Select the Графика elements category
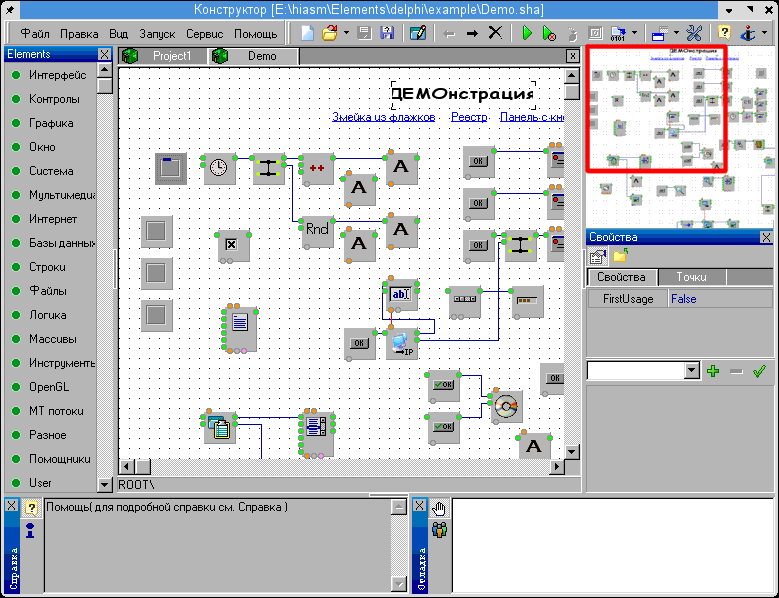The height and width of the screenshot is (598, 779). 51,123
